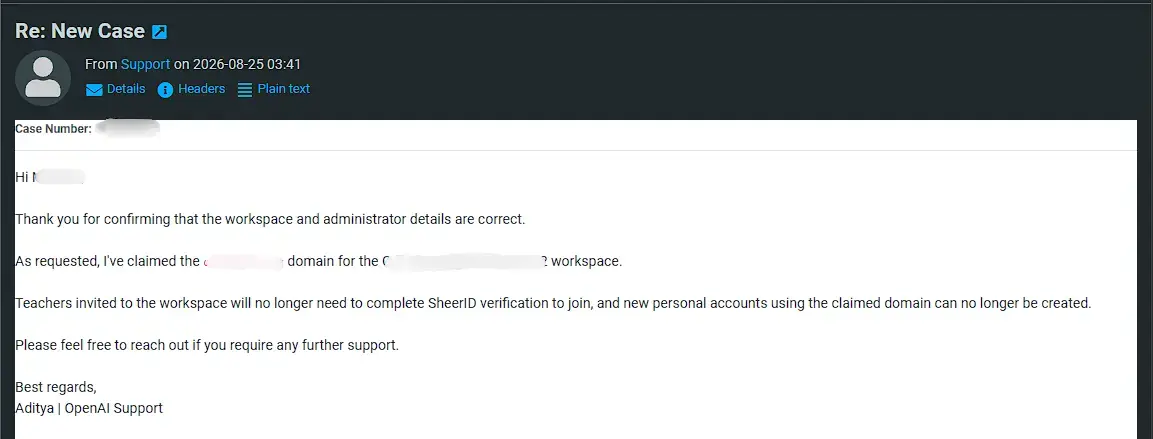Click the redacted red domain link

(243, 262)
